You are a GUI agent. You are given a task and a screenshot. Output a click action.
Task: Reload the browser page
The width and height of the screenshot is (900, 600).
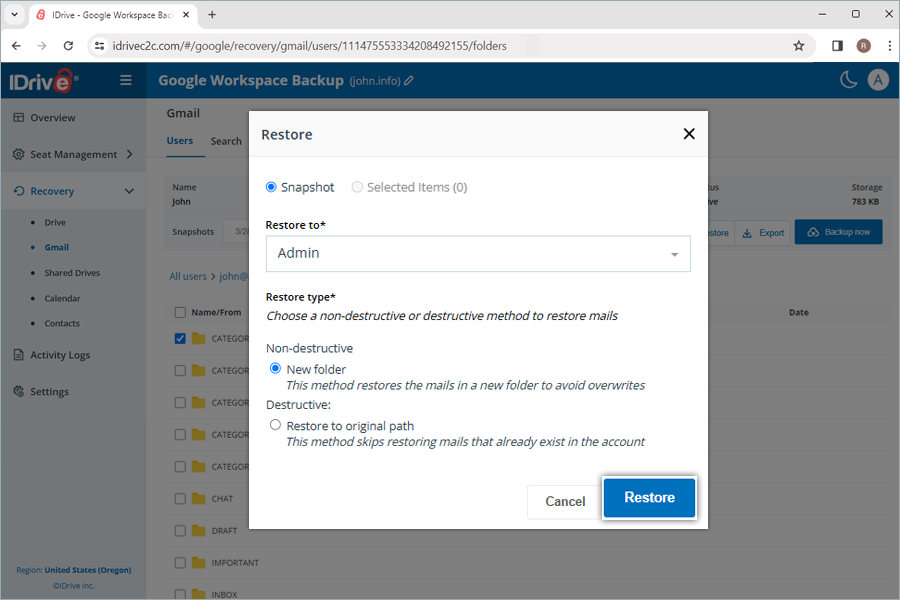coord(68,46)
